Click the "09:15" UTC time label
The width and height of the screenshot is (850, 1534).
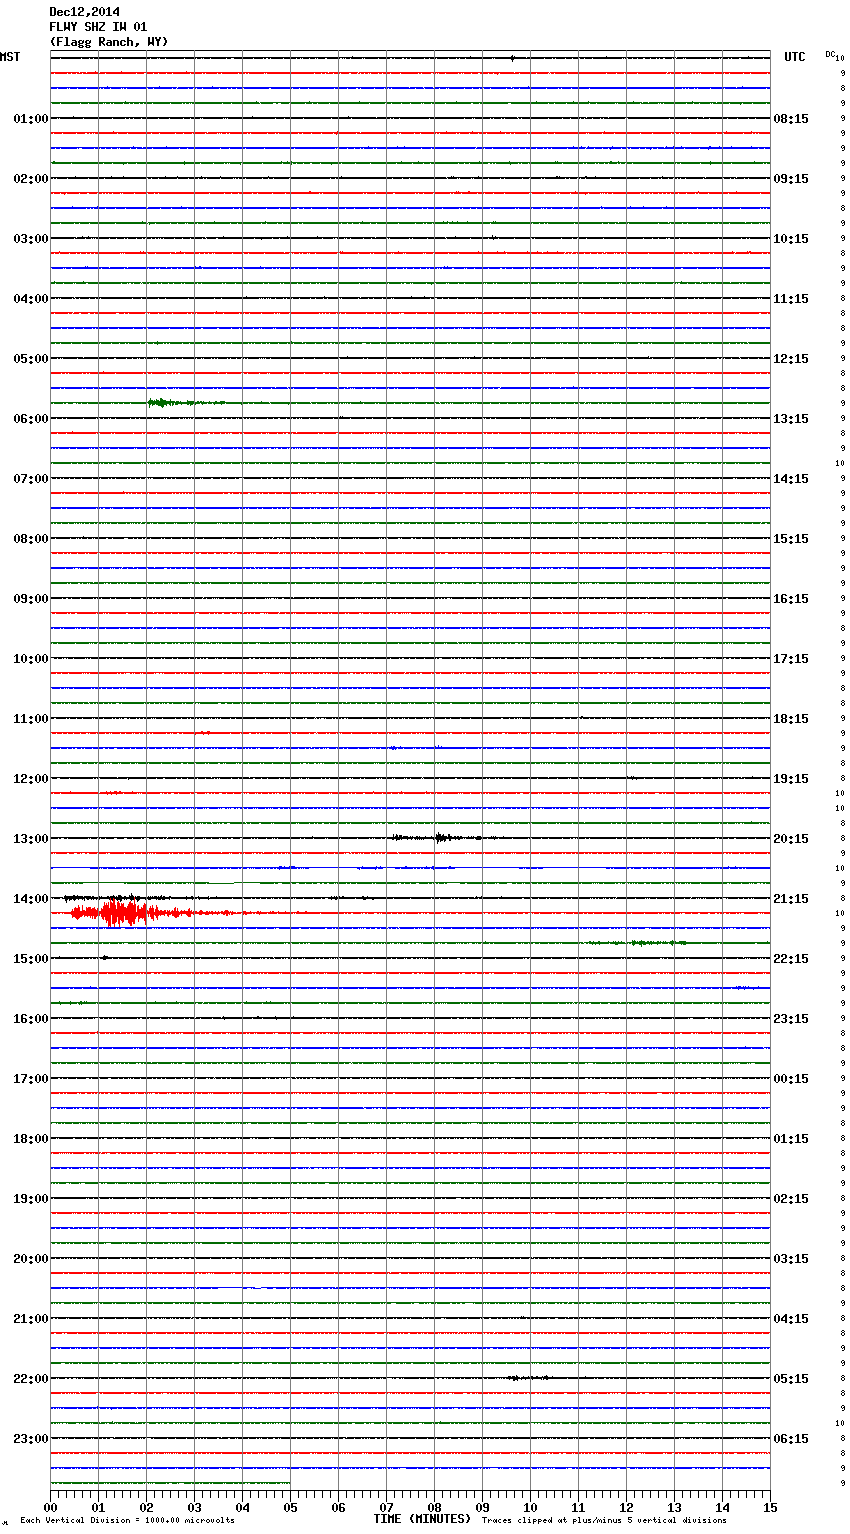click(x=791, y=179)
